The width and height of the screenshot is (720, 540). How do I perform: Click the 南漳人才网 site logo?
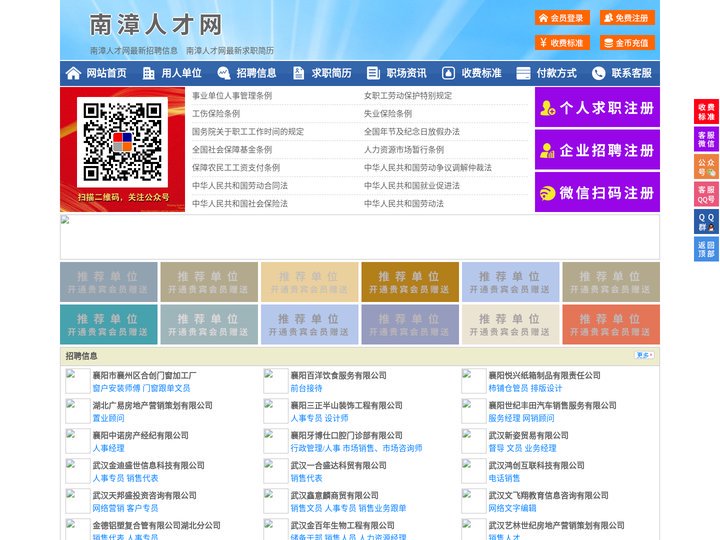coord(156,25)
